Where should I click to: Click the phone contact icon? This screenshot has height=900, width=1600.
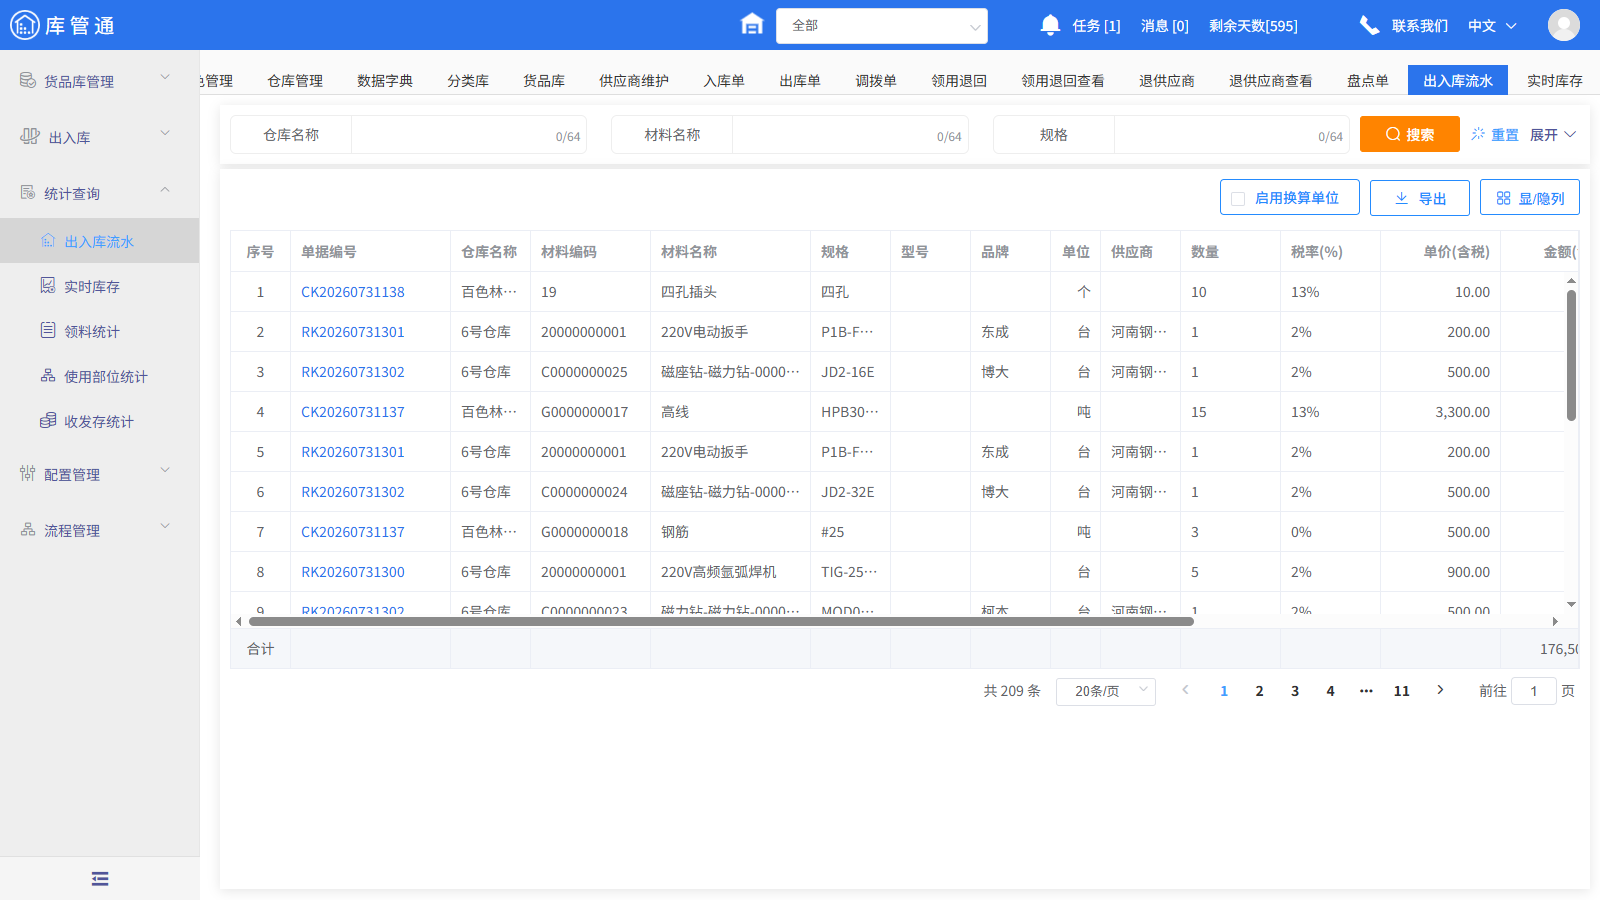(1369, 25)
